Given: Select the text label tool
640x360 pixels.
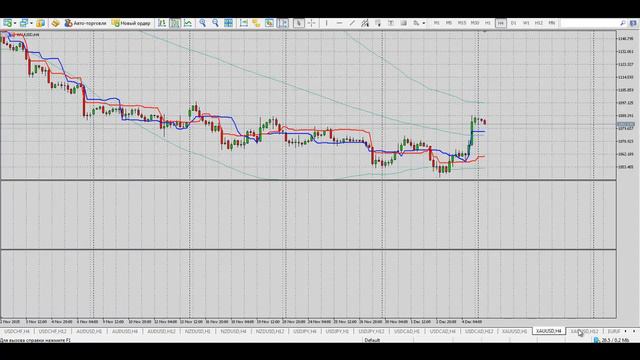Looking at the screenshot, I should (x=403, y=23).
